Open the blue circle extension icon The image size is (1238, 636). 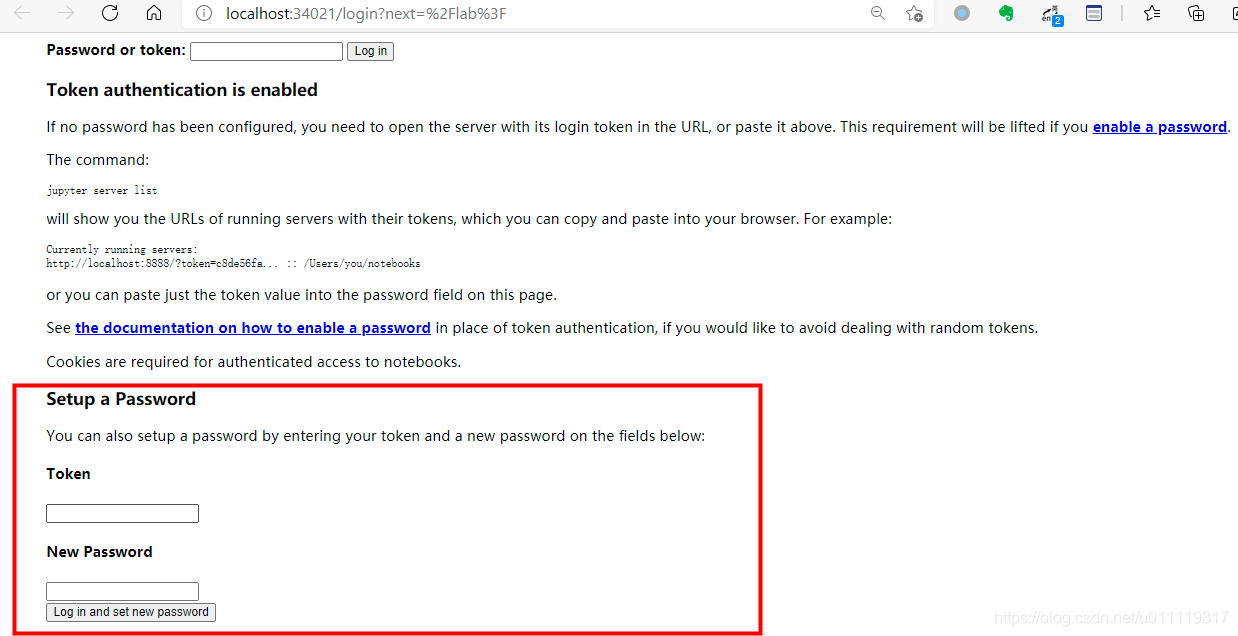point(962,13)
